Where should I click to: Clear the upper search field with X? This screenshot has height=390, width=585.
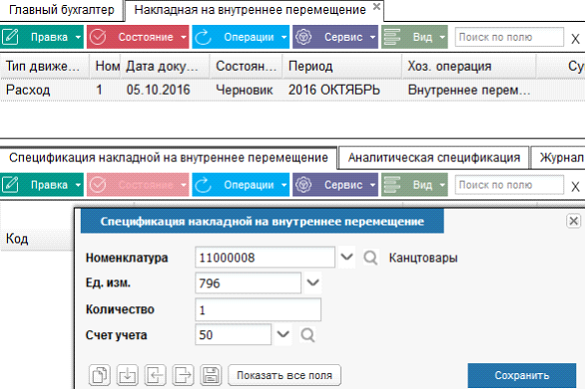(575, 38)
